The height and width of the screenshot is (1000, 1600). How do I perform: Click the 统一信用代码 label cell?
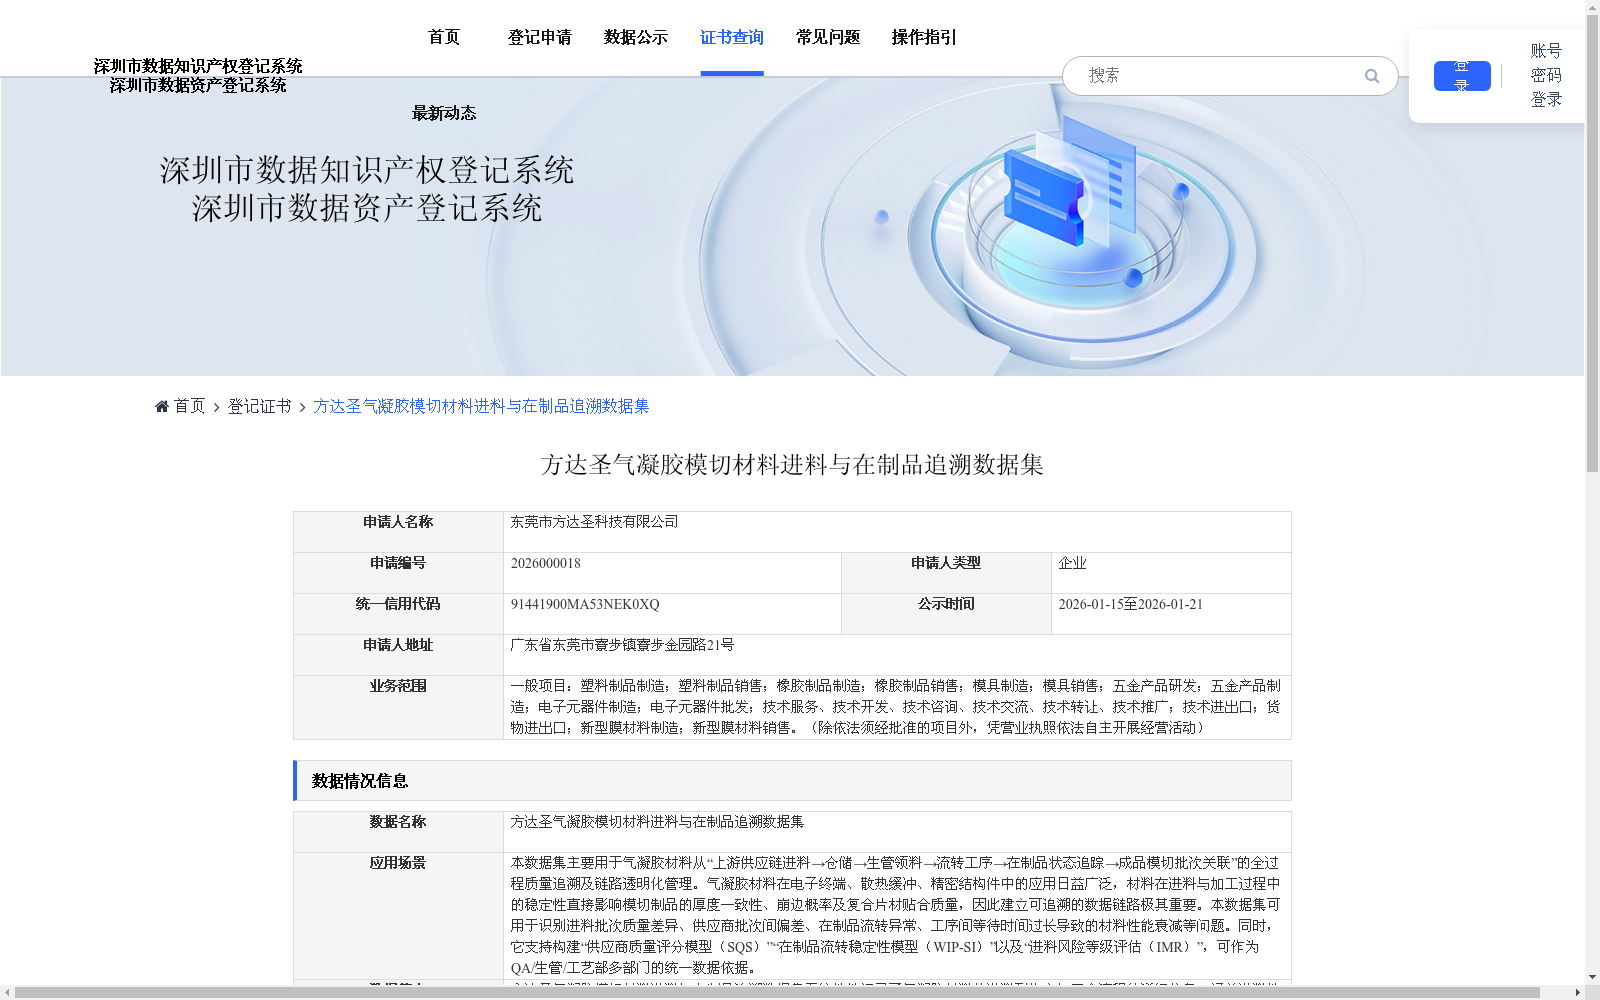tap(398, 614)
